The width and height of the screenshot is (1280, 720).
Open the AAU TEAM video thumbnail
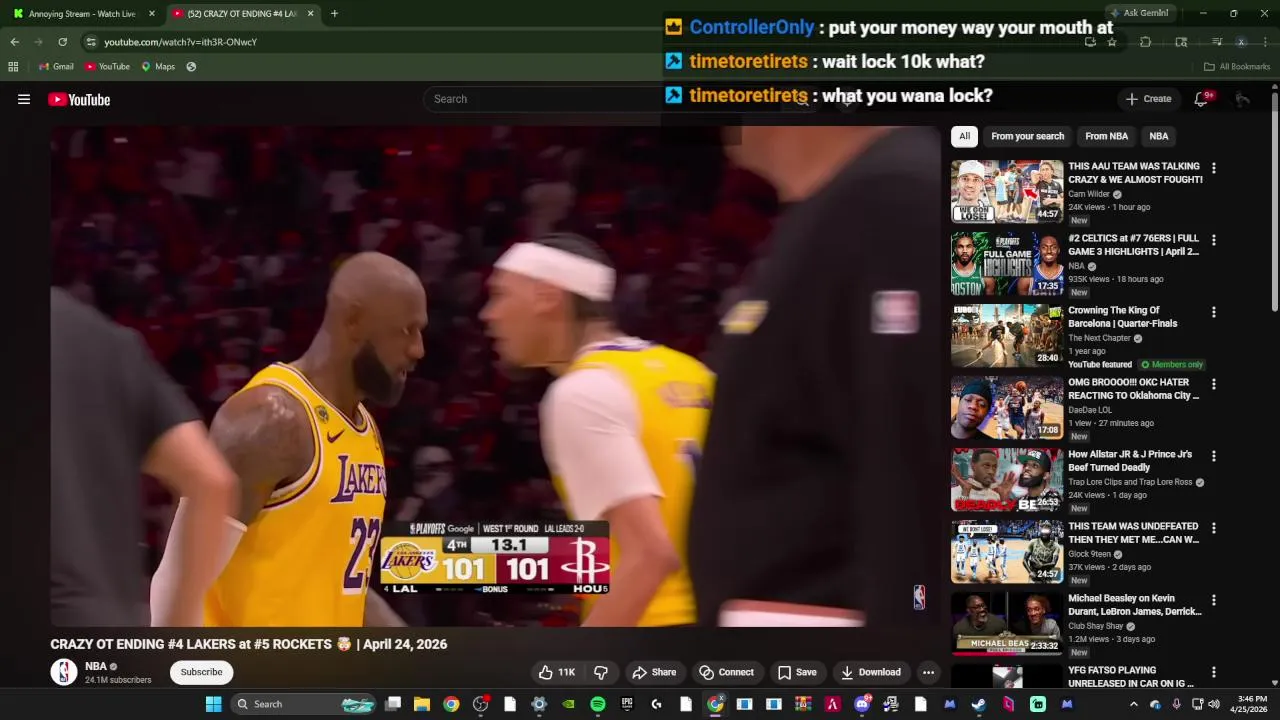click(x=1007, y=191)
